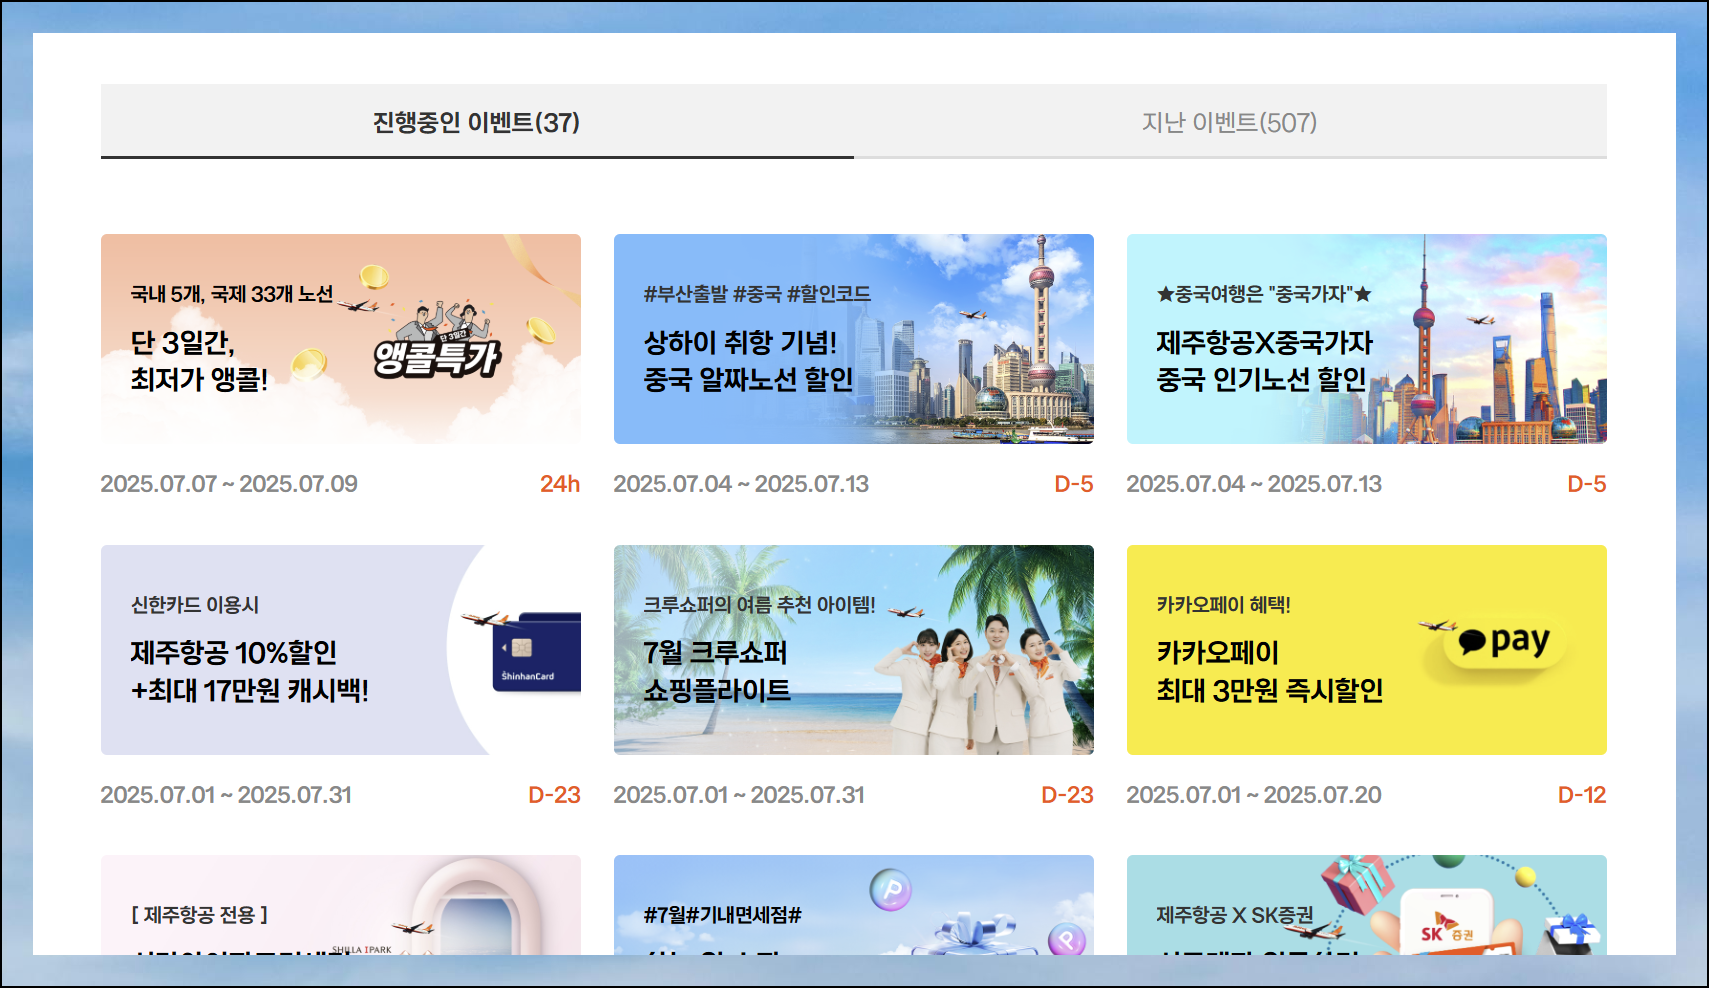This screenshot has width=1709, height=988.
Task: Open the 제주항공 전용 event banner
Action: (x=341, y=905)
